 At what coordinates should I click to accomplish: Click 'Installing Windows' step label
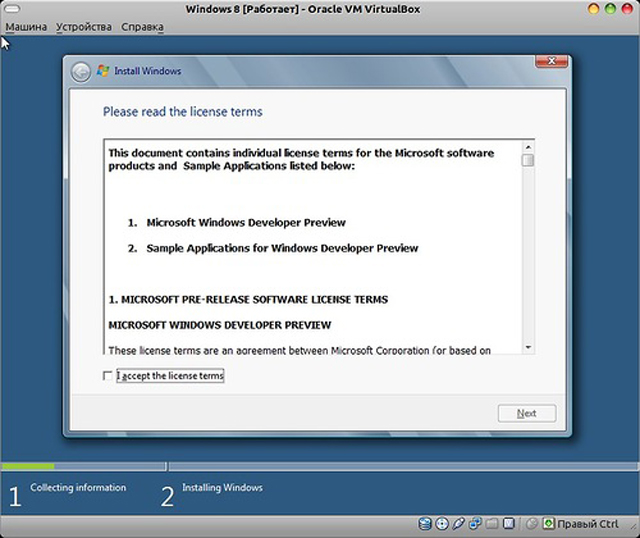222,487
